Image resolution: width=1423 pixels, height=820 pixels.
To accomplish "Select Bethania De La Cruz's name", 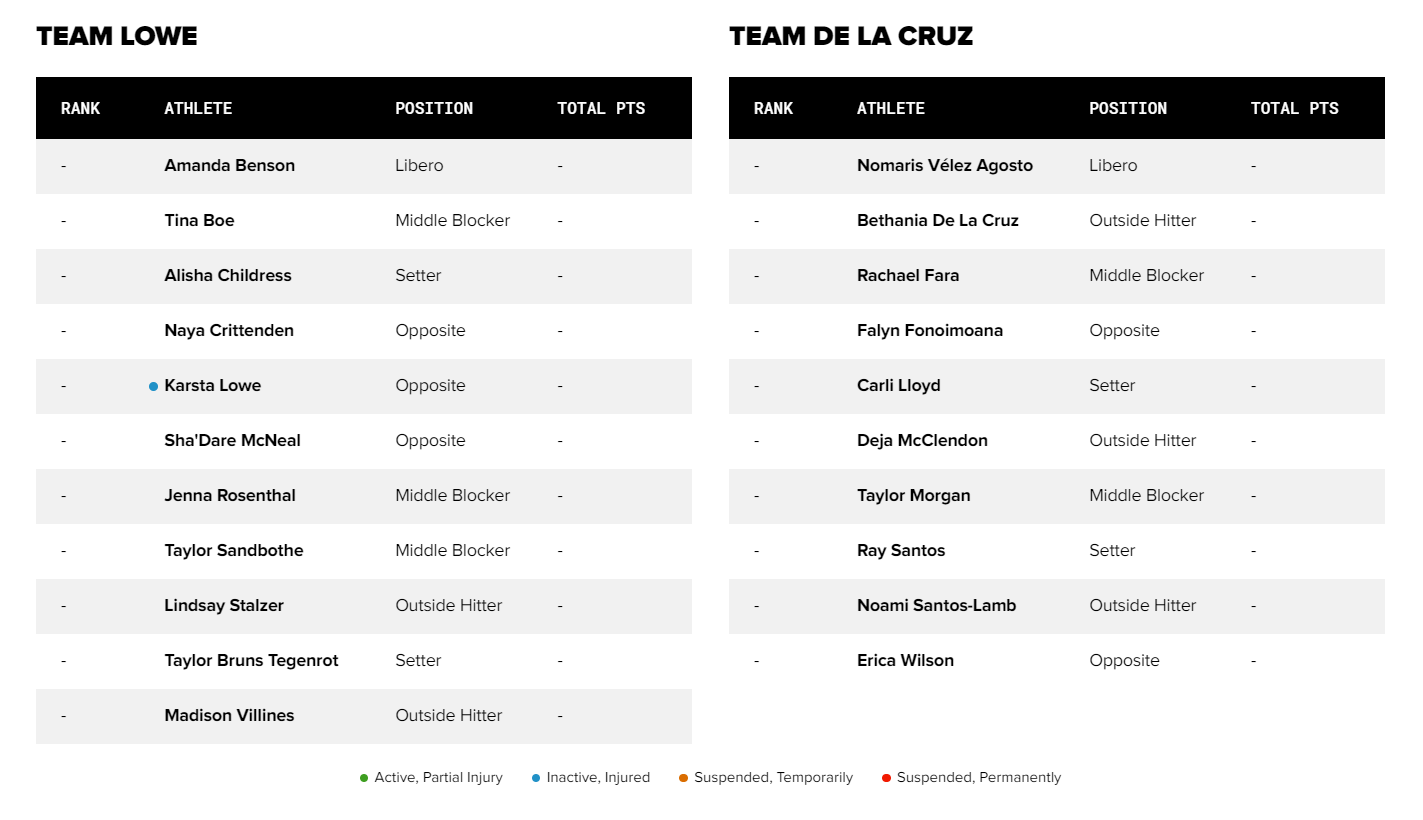I will (938, 221).
